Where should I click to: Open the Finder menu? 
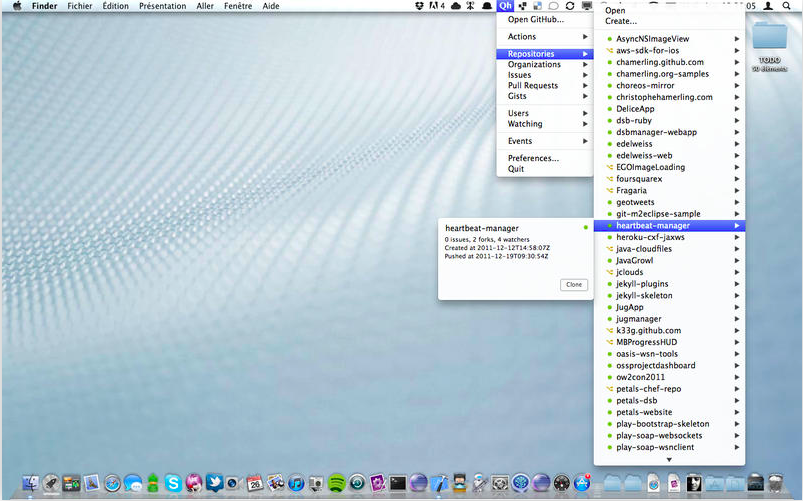[45, 6]
